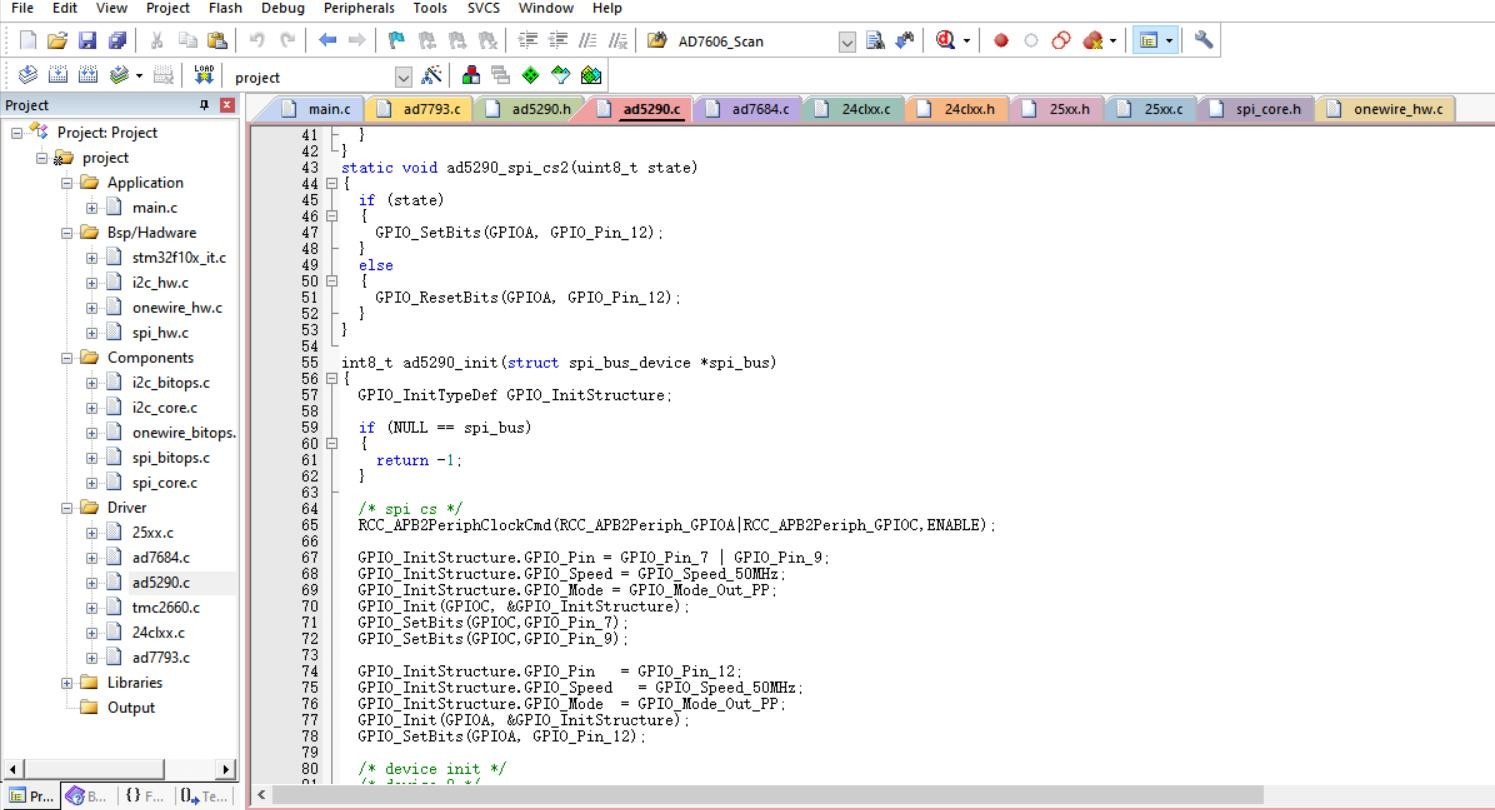
Task: Toggle the project window layout icon
Action: click(1149, 40)
